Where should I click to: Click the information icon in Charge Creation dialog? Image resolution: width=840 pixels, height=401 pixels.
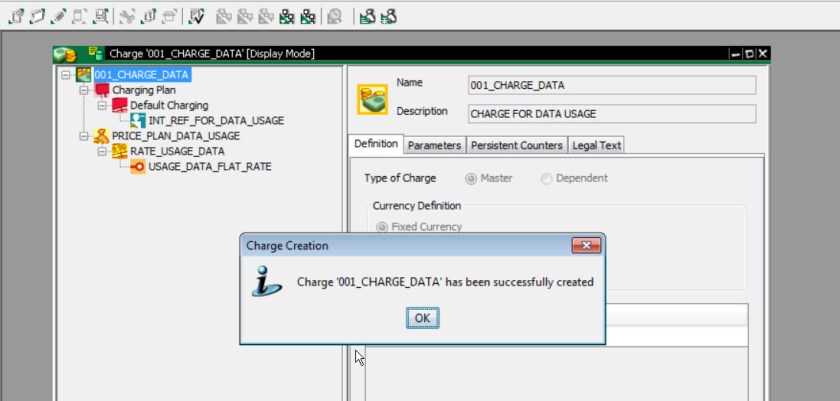click(266, 282)
